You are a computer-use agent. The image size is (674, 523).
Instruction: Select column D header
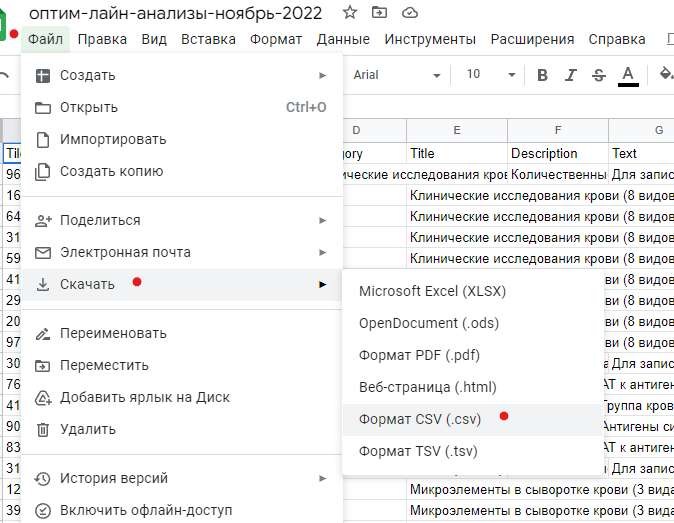click(x=374, y=130)
